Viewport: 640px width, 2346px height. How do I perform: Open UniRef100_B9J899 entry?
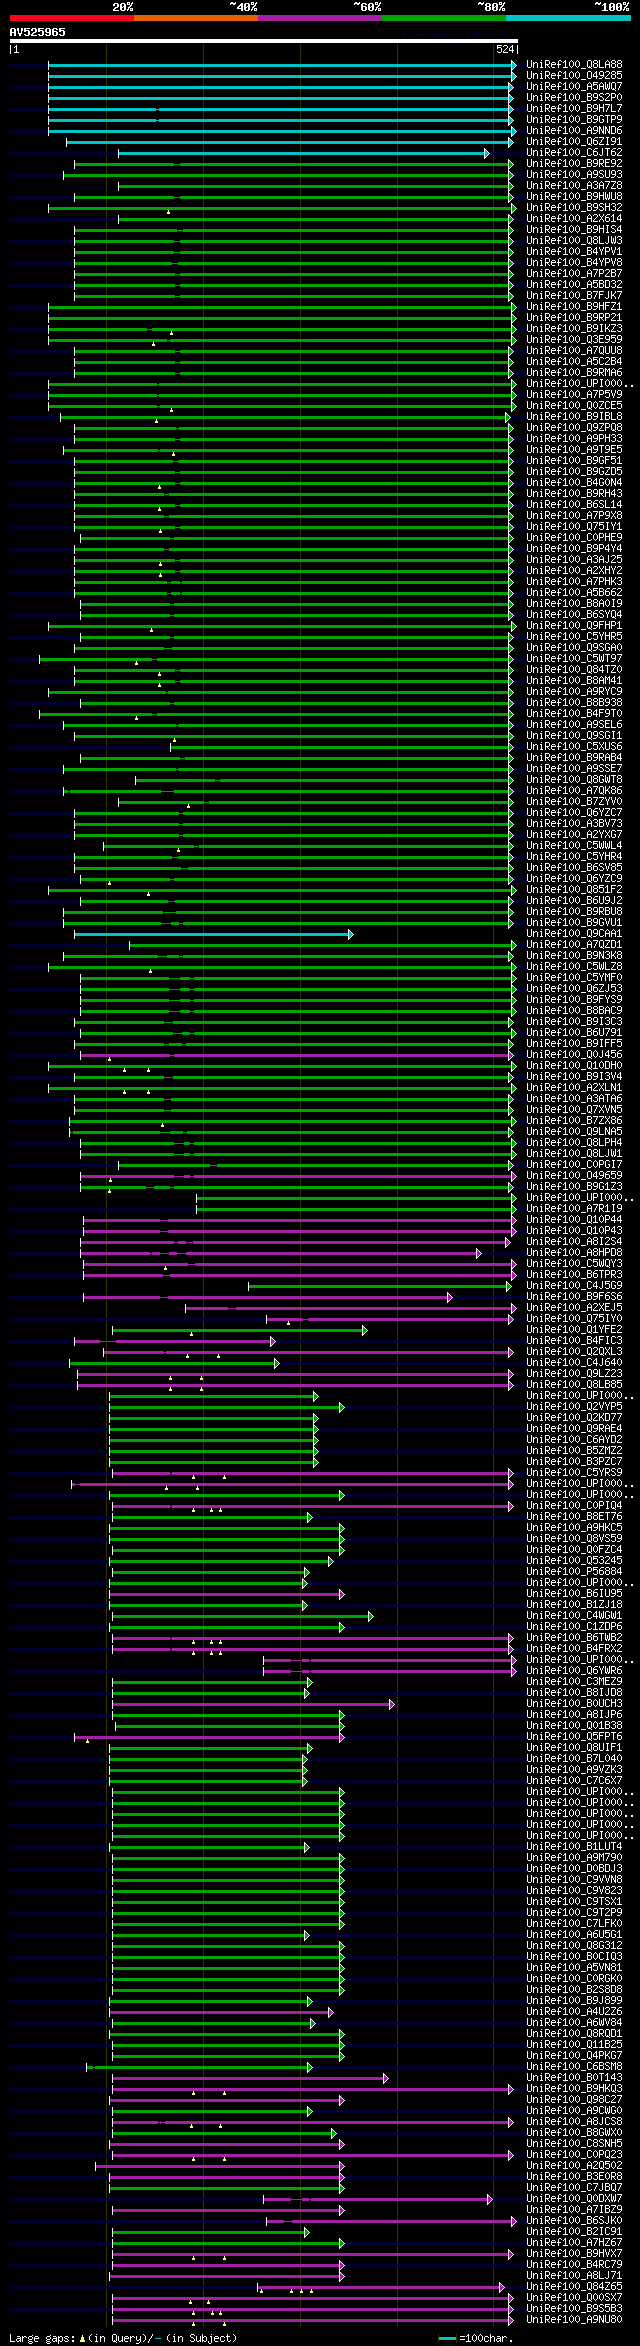click(x=574, y=2000)
